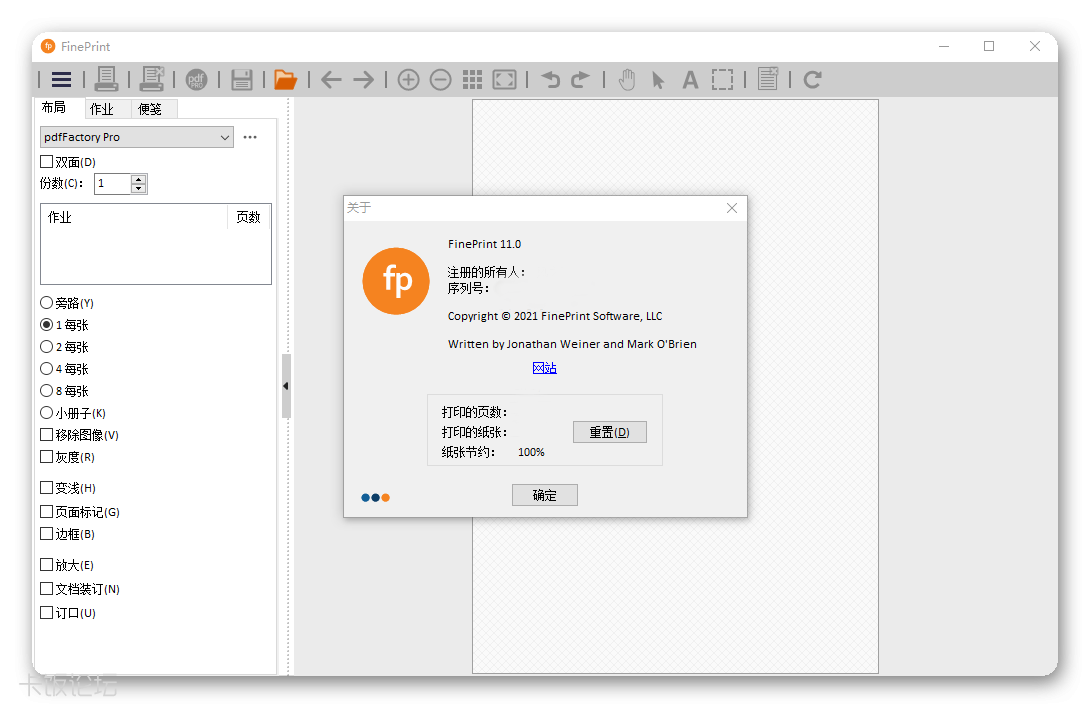Click the 作业 column header
The height and width of the screenshot is (708, 1090).
click(x=134, y=217)
